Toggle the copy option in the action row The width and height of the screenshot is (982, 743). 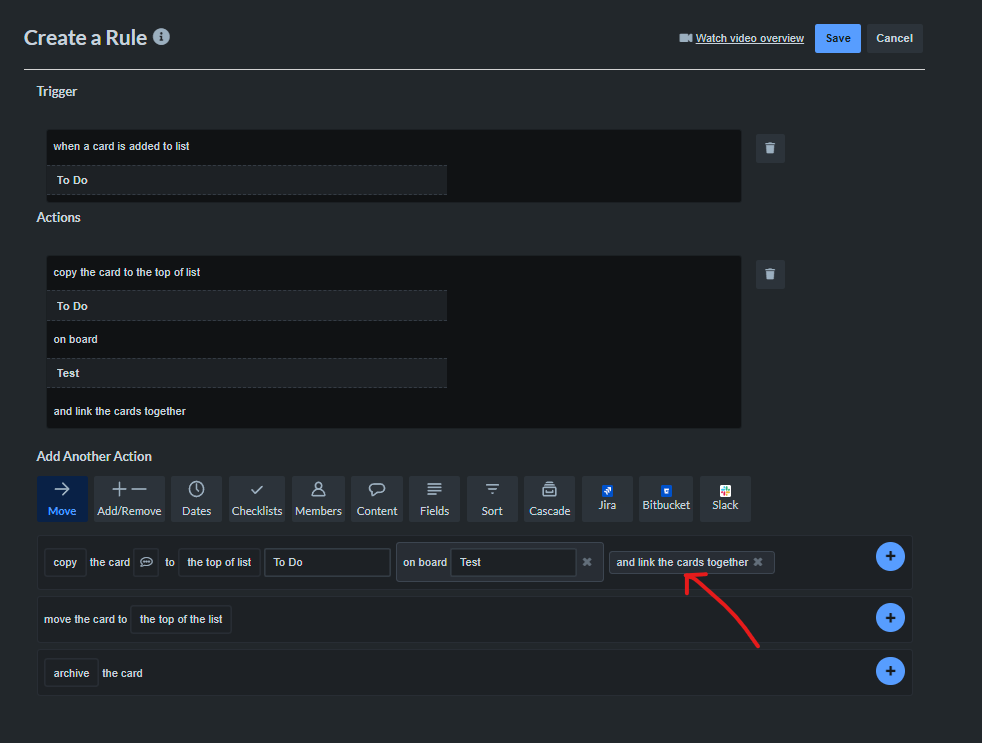[x=65, y=563]
